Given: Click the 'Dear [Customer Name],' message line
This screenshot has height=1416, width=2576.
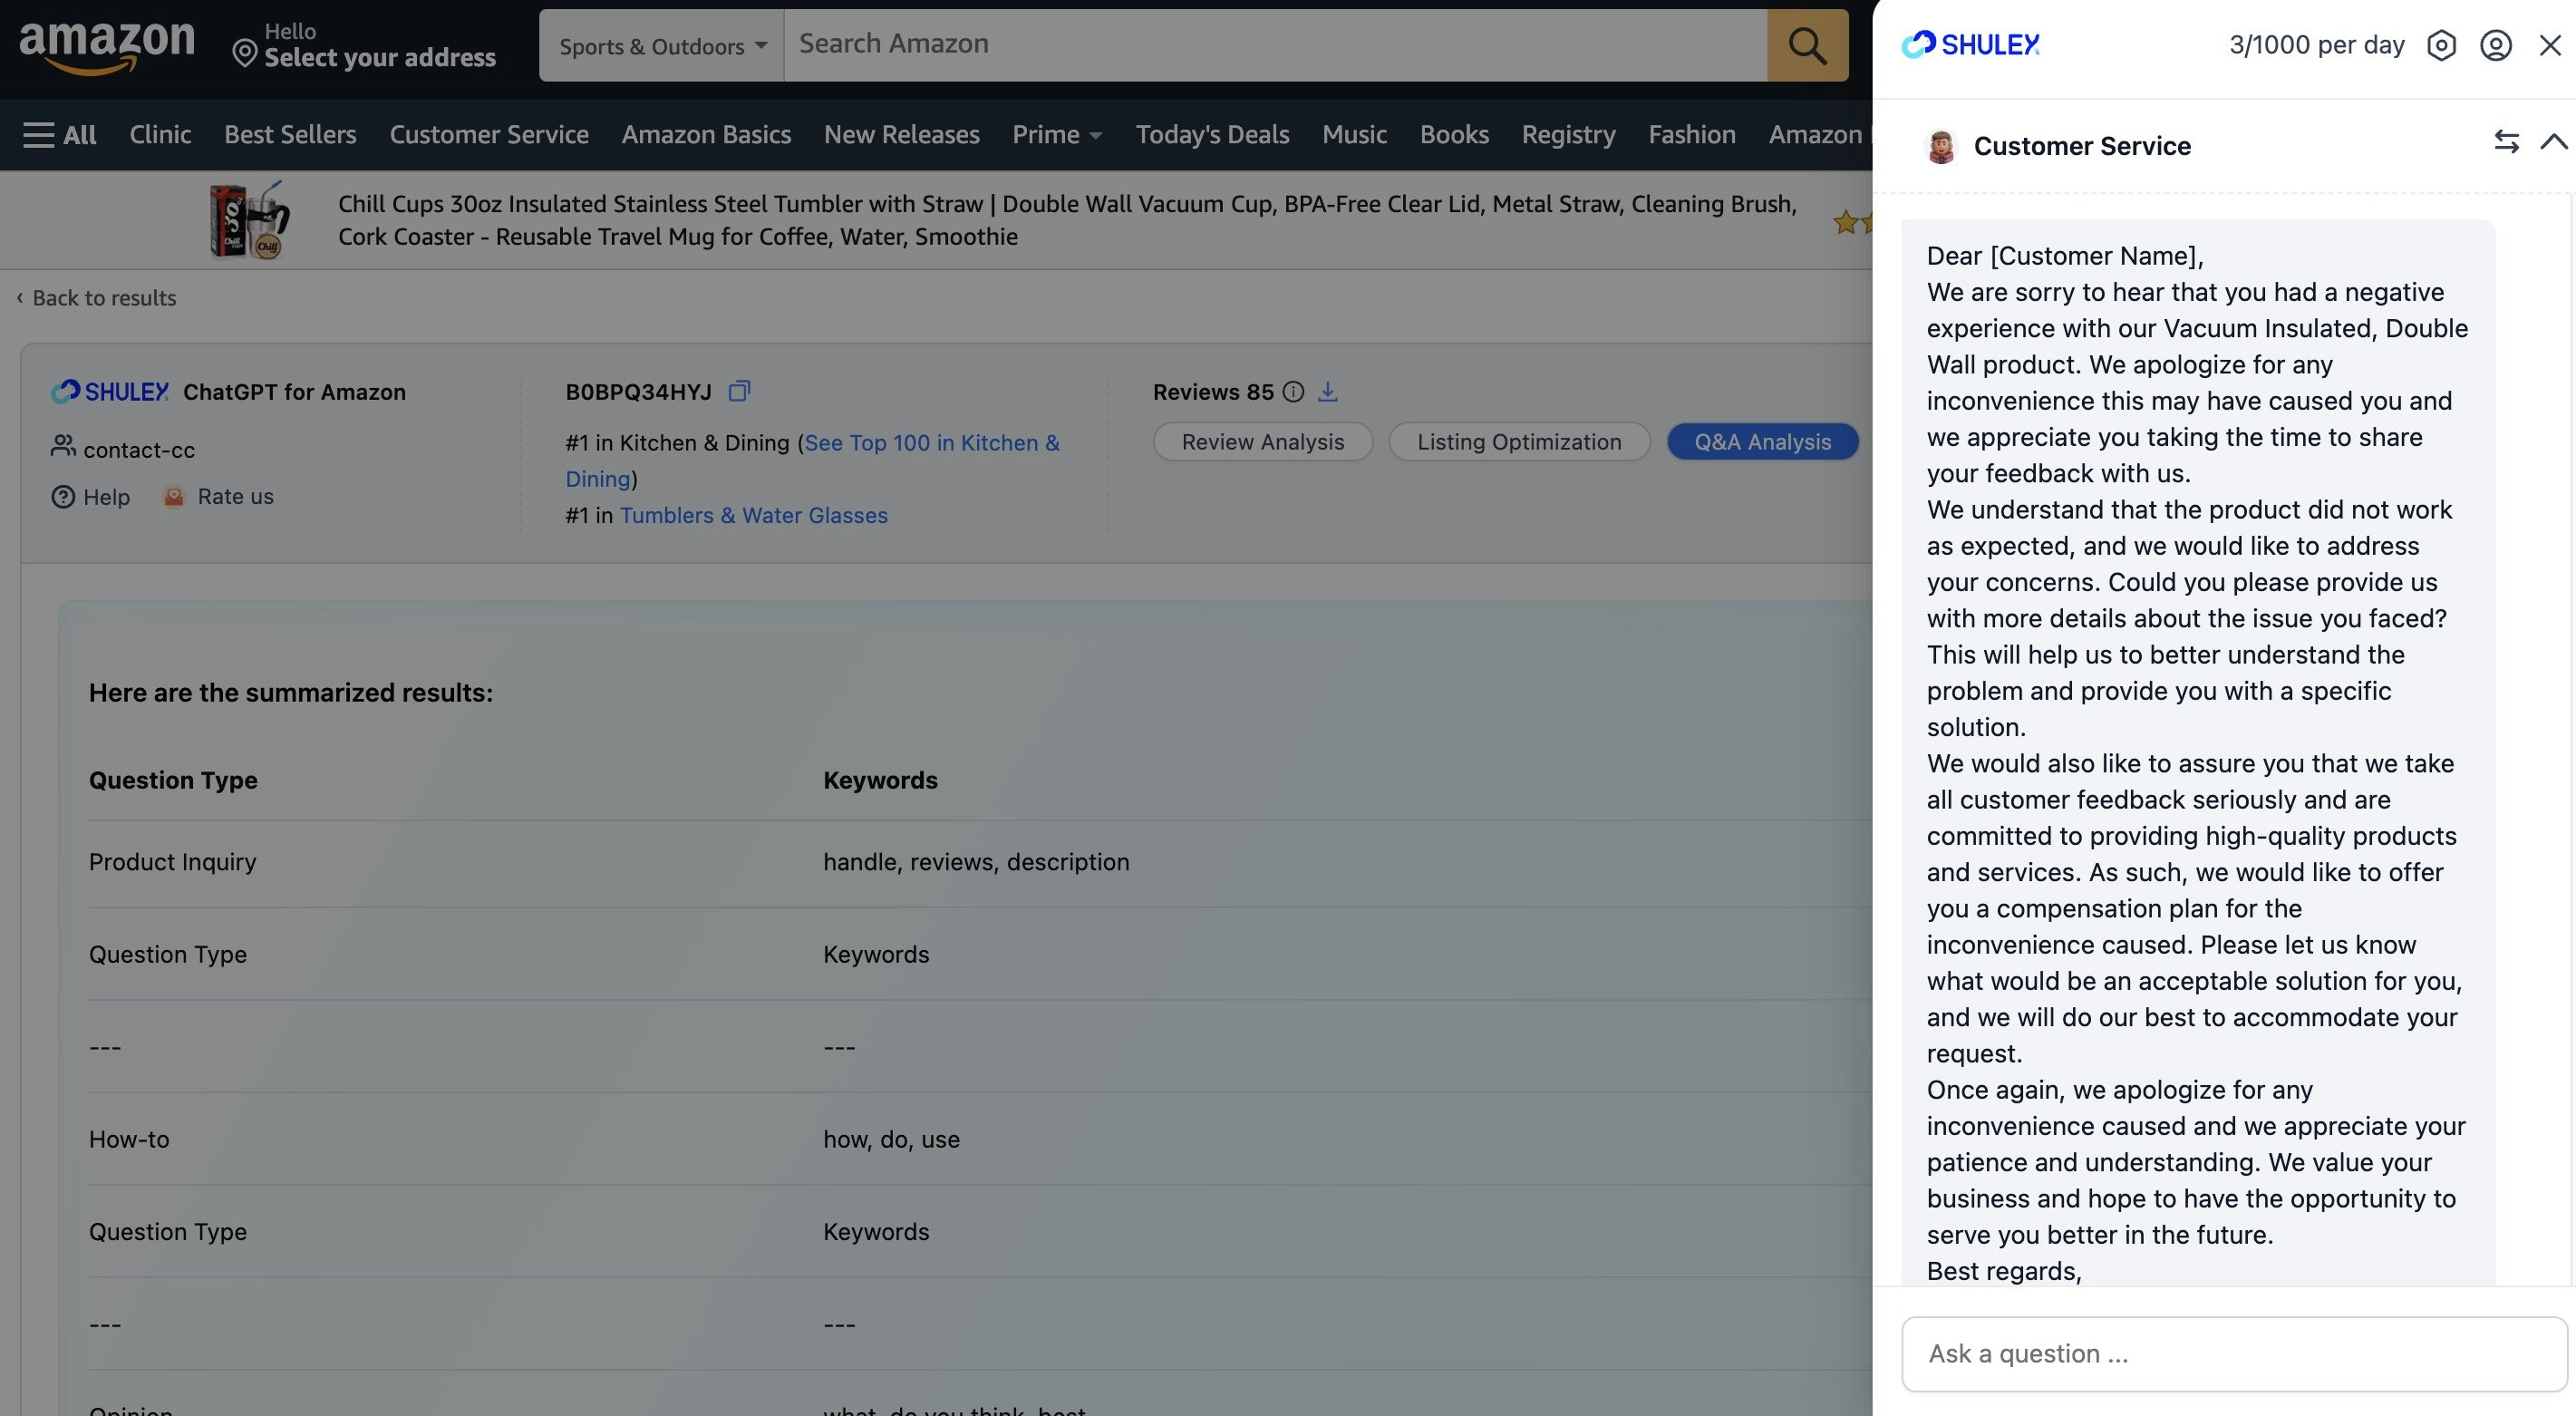Looking at the screenshot, I should (x=2065, y=256).
